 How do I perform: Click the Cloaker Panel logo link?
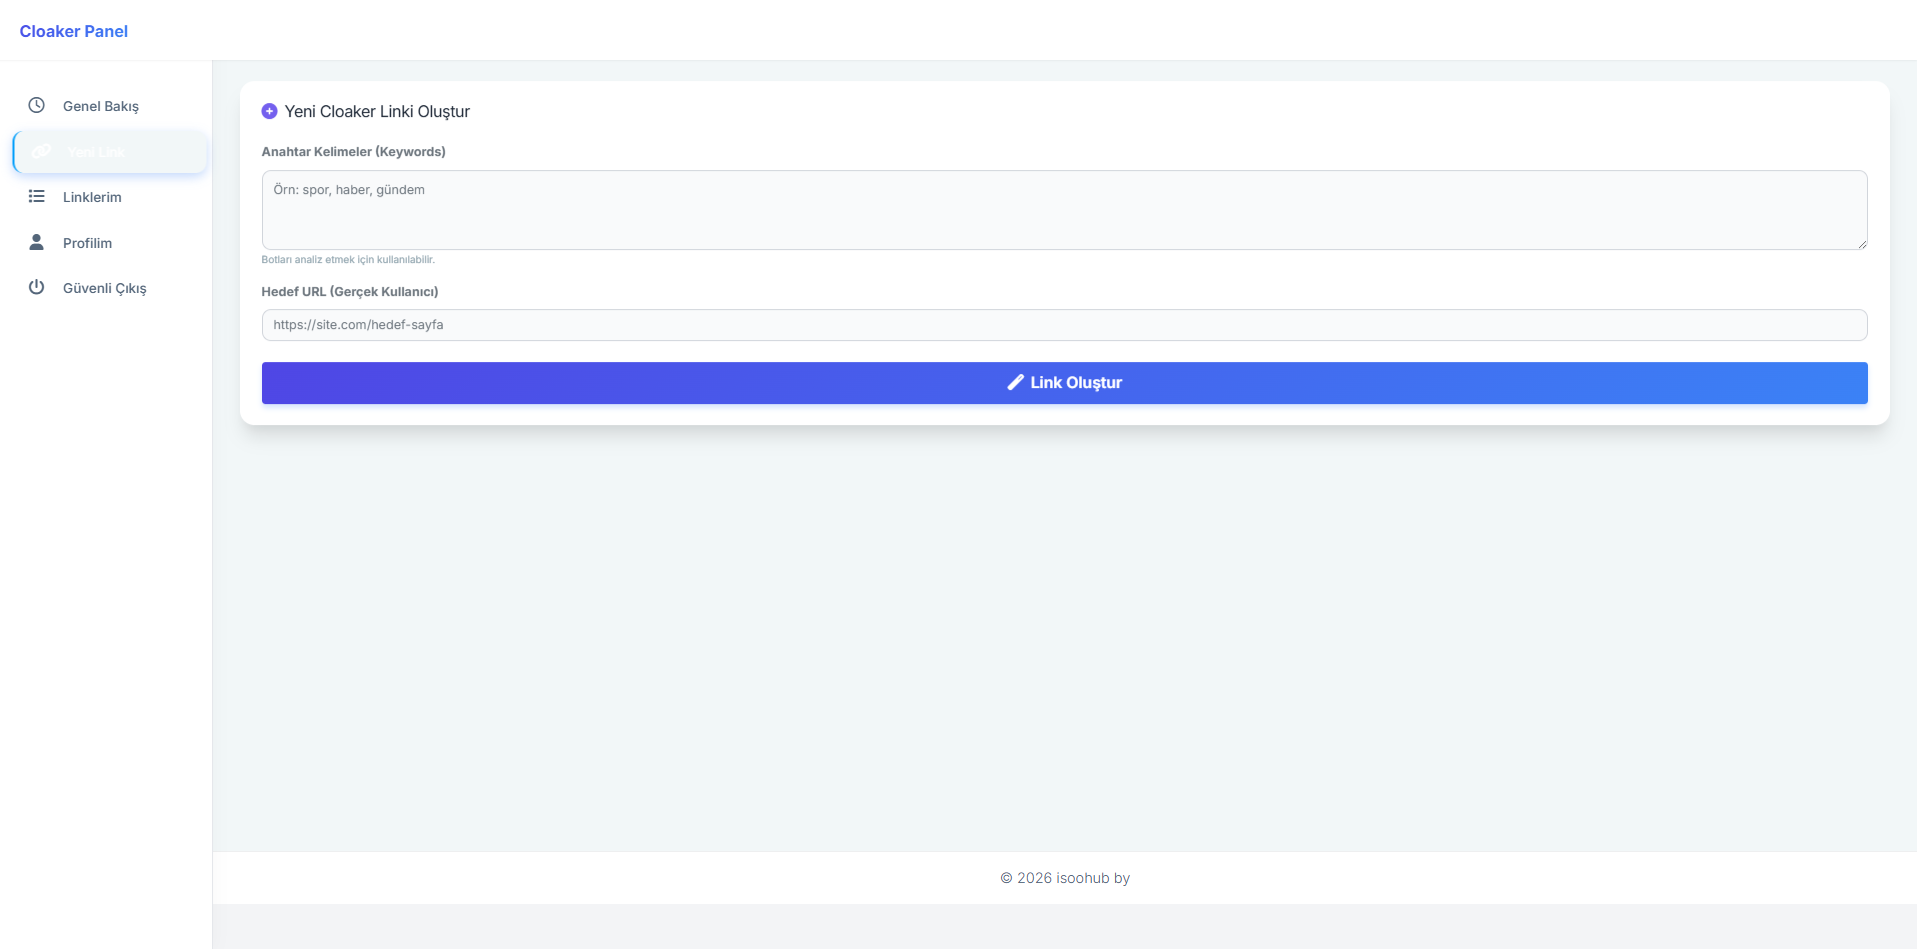click(74, 31)
